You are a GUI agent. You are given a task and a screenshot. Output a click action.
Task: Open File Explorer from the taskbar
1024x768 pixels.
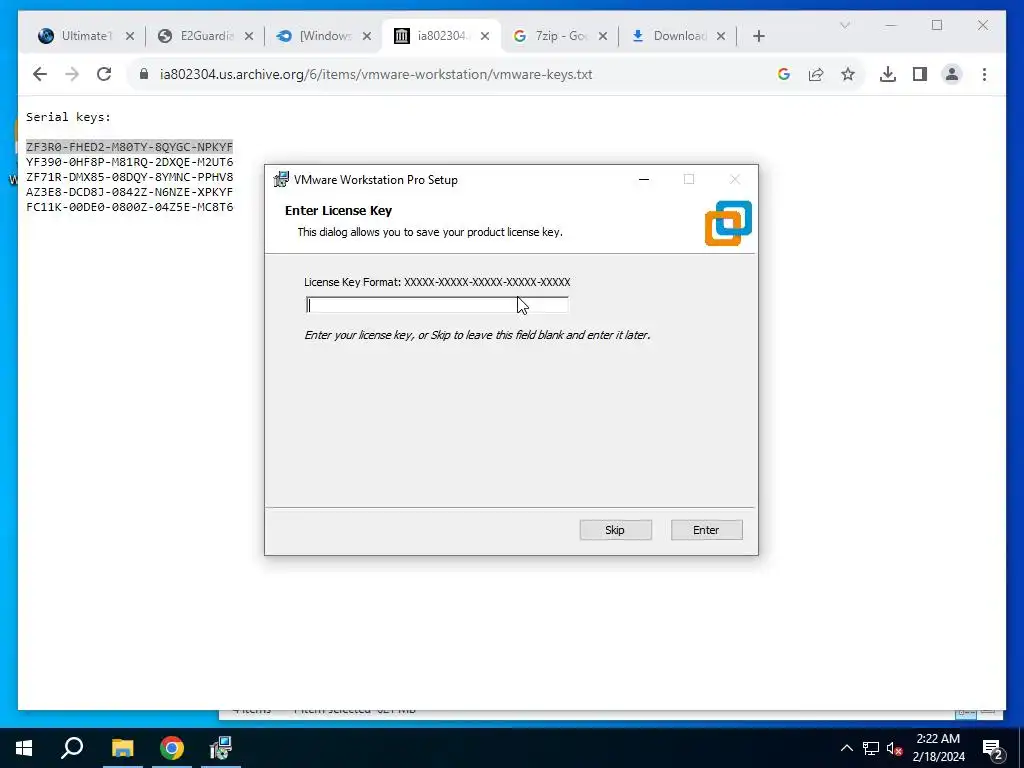(122, 748)
